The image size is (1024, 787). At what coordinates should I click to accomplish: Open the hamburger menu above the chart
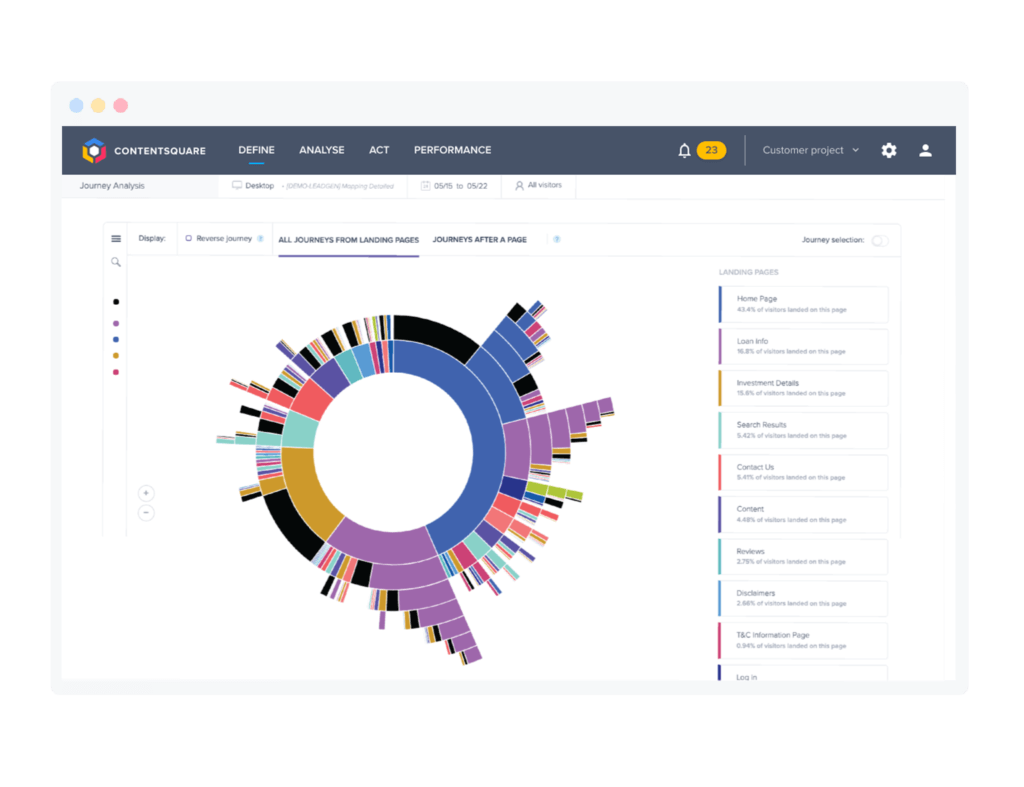[x=116, y=239]
